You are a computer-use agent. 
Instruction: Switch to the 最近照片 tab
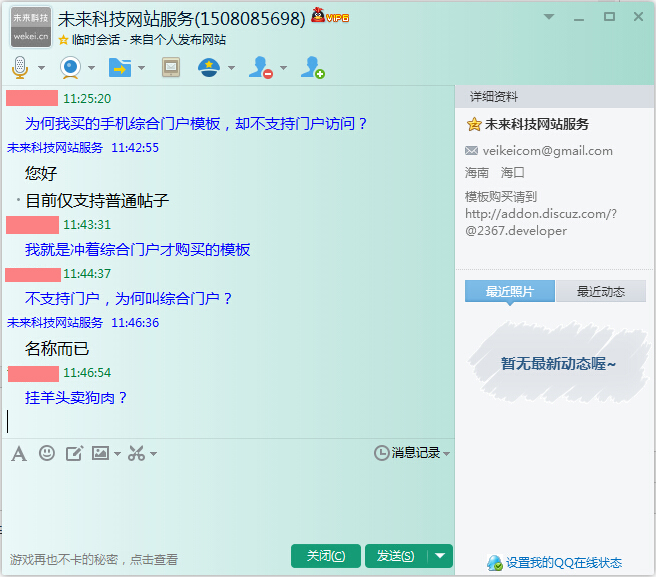[x=510, y=291]
